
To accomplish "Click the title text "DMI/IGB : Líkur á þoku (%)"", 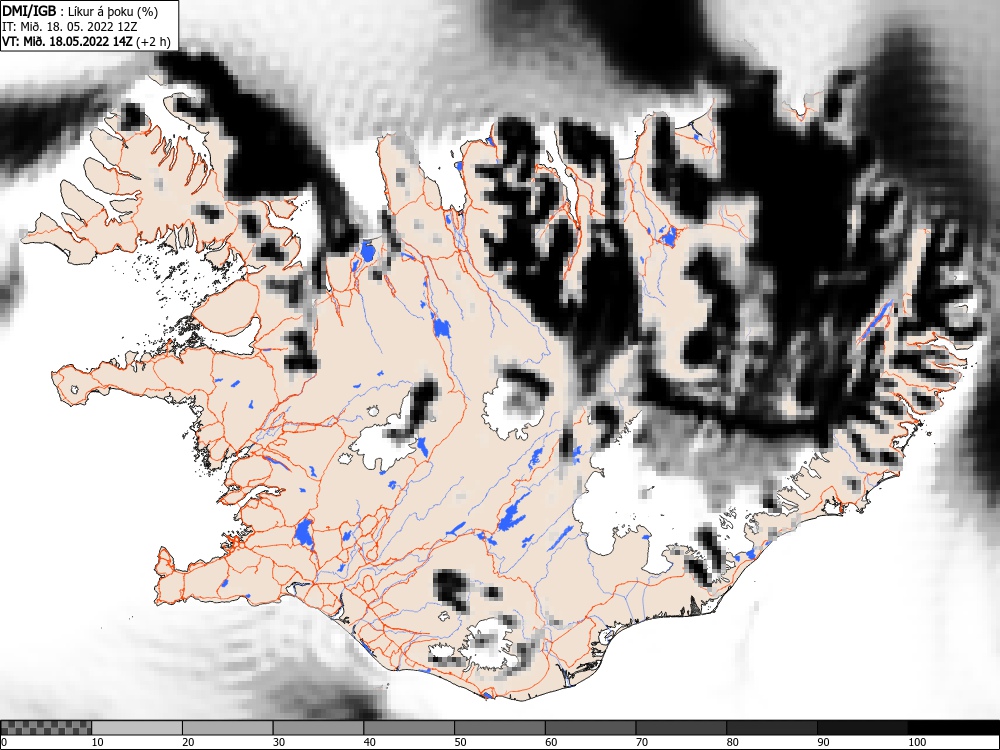I will [x=80, y=11].
